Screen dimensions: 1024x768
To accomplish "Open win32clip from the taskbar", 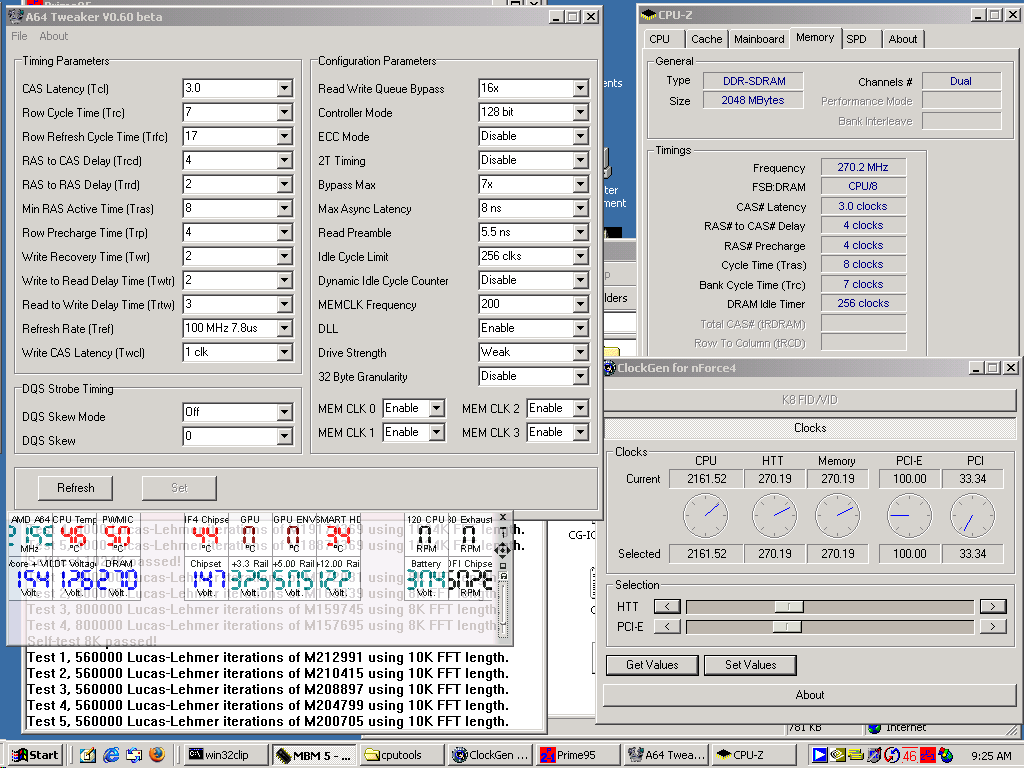I will [226, 755].
